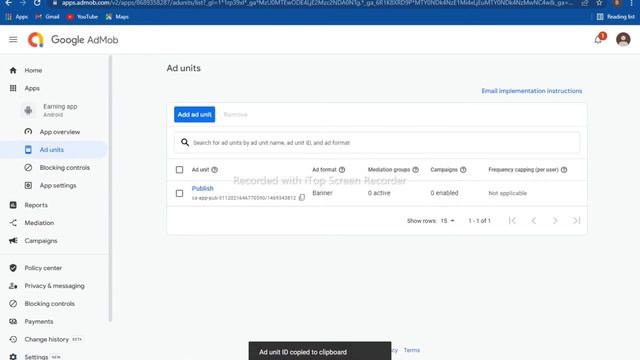
Task: Click the Remove button
Action: (x=236, y=114)
